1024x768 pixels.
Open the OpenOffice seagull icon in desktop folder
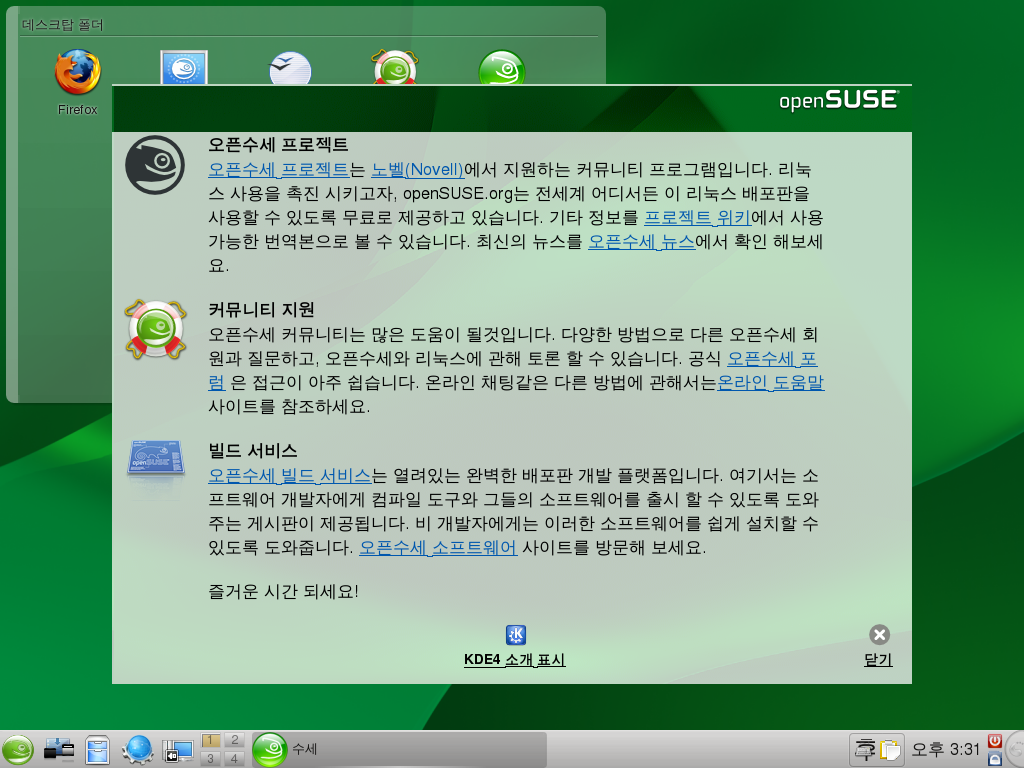tap(290, 68)
